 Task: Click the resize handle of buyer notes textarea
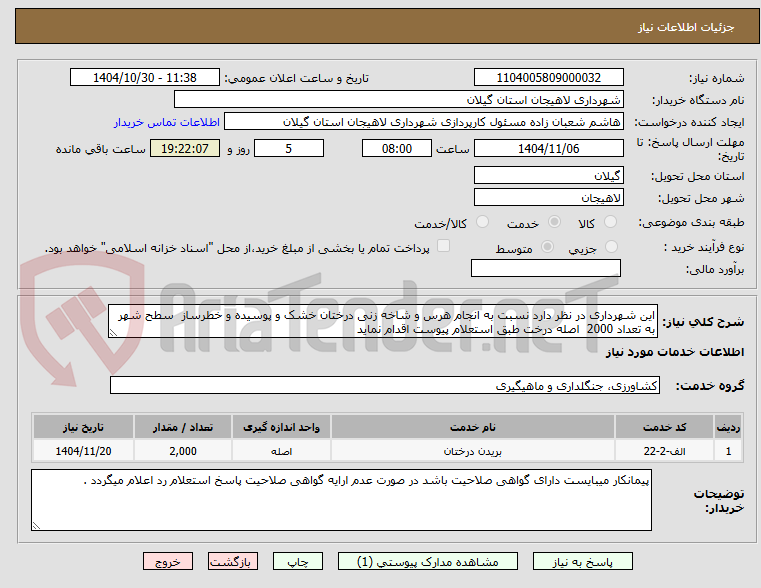[x=36, y=525]
